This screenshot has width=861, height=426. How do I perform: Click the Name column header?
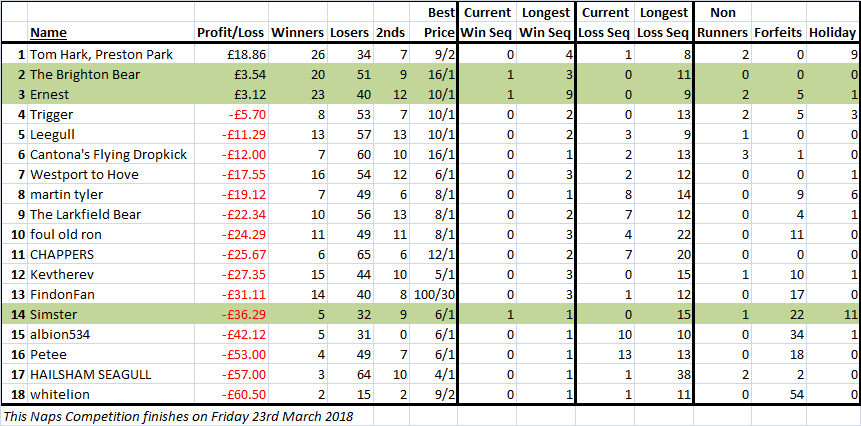click(x=48, y=33)
